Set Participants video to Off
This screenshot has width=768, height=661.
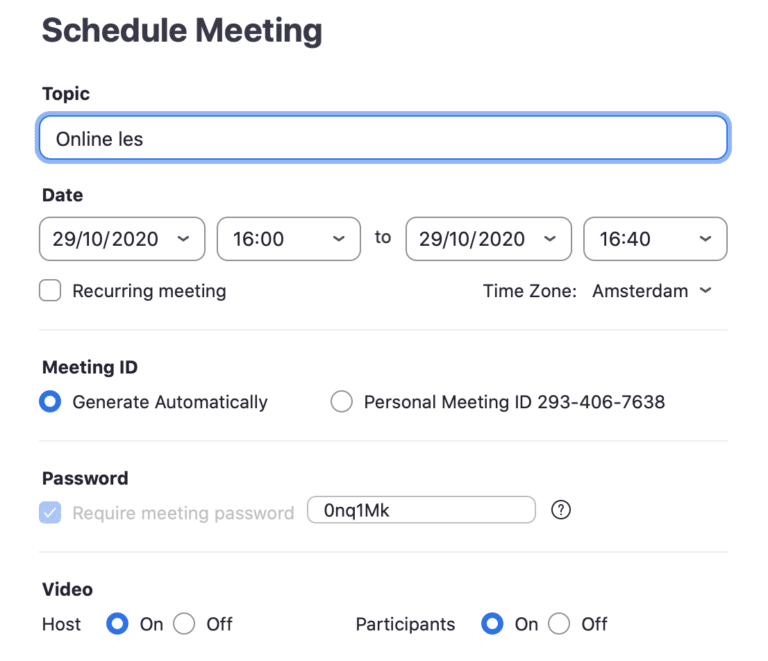[559, 624]
